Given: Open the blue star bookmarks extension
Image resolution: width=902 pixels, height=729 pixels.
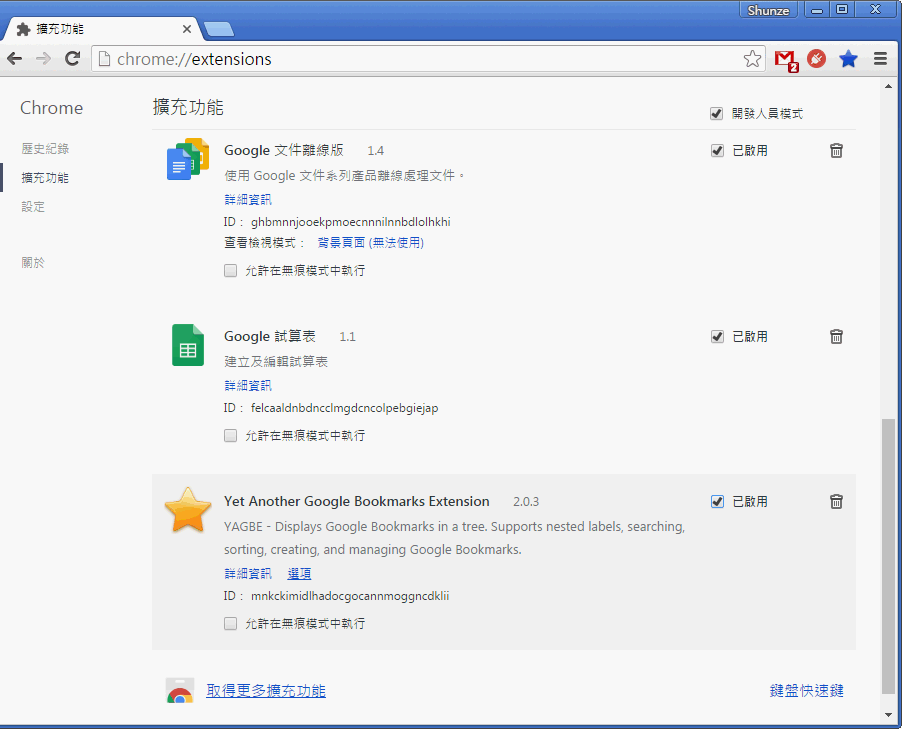Looking at the screenshot, I should pos(849,59).
